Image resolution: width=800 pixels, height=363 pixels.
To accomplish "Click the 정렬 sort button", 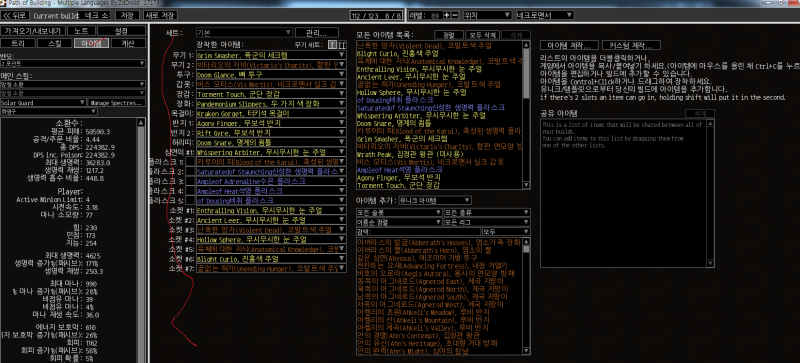I will click(x=448, y=35).
